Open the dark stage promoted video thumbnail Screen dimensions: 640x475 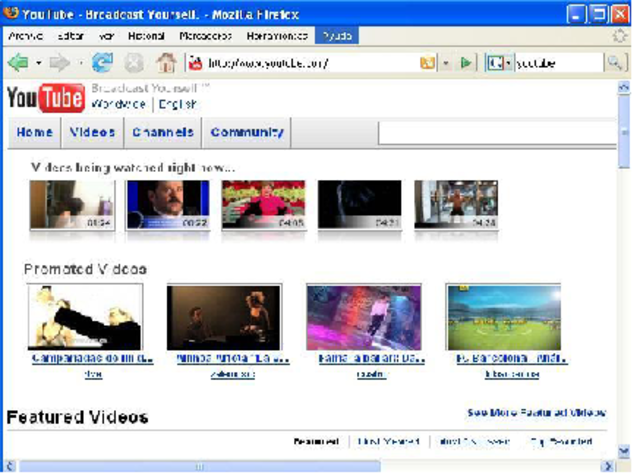(224, 317)
